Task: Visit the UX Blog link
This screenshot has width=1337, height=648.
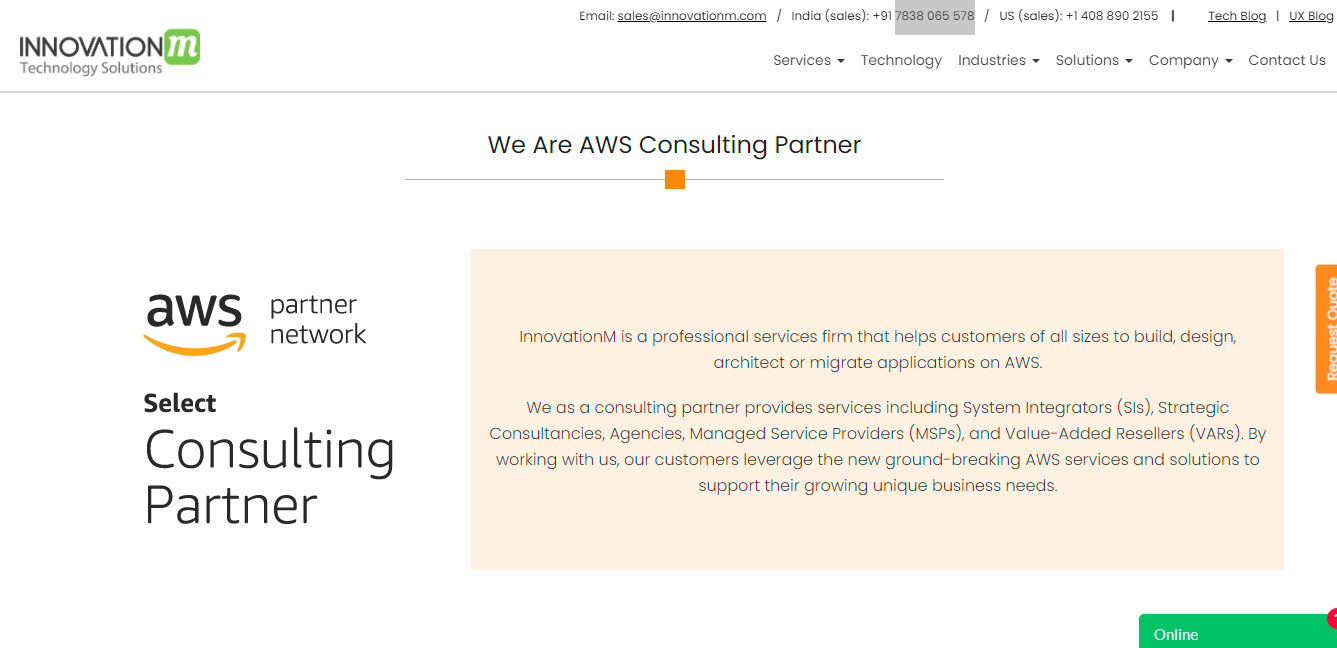Action: tap(1310, 16)
